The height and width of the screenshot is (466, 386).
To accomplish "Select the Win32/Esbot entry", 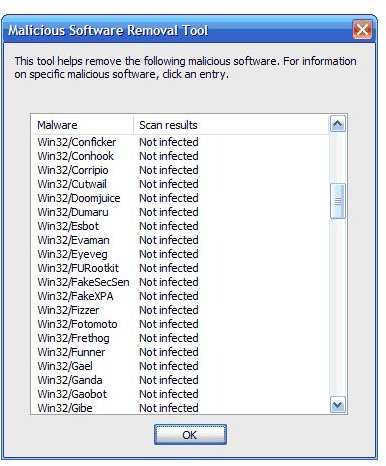I will (x=68, y=226).
